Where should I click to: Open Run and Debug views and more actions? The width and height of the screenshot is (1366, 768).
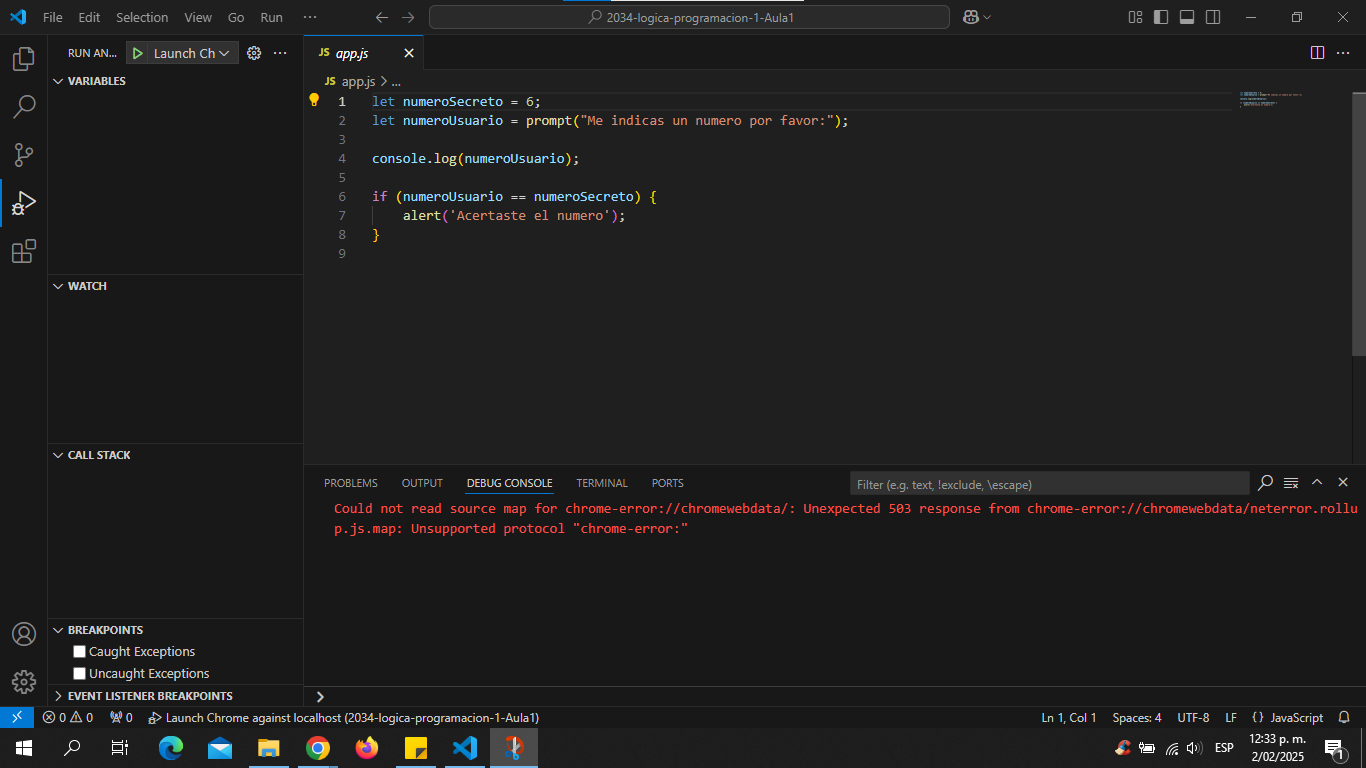pos(280,53)
